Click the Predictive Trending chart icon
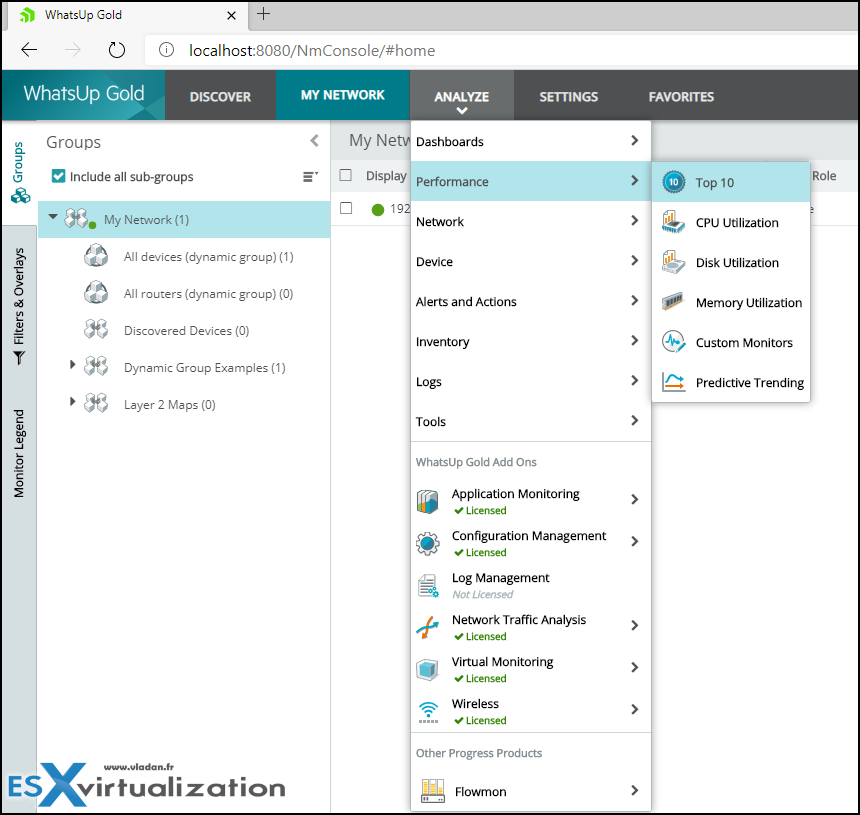 674,382
